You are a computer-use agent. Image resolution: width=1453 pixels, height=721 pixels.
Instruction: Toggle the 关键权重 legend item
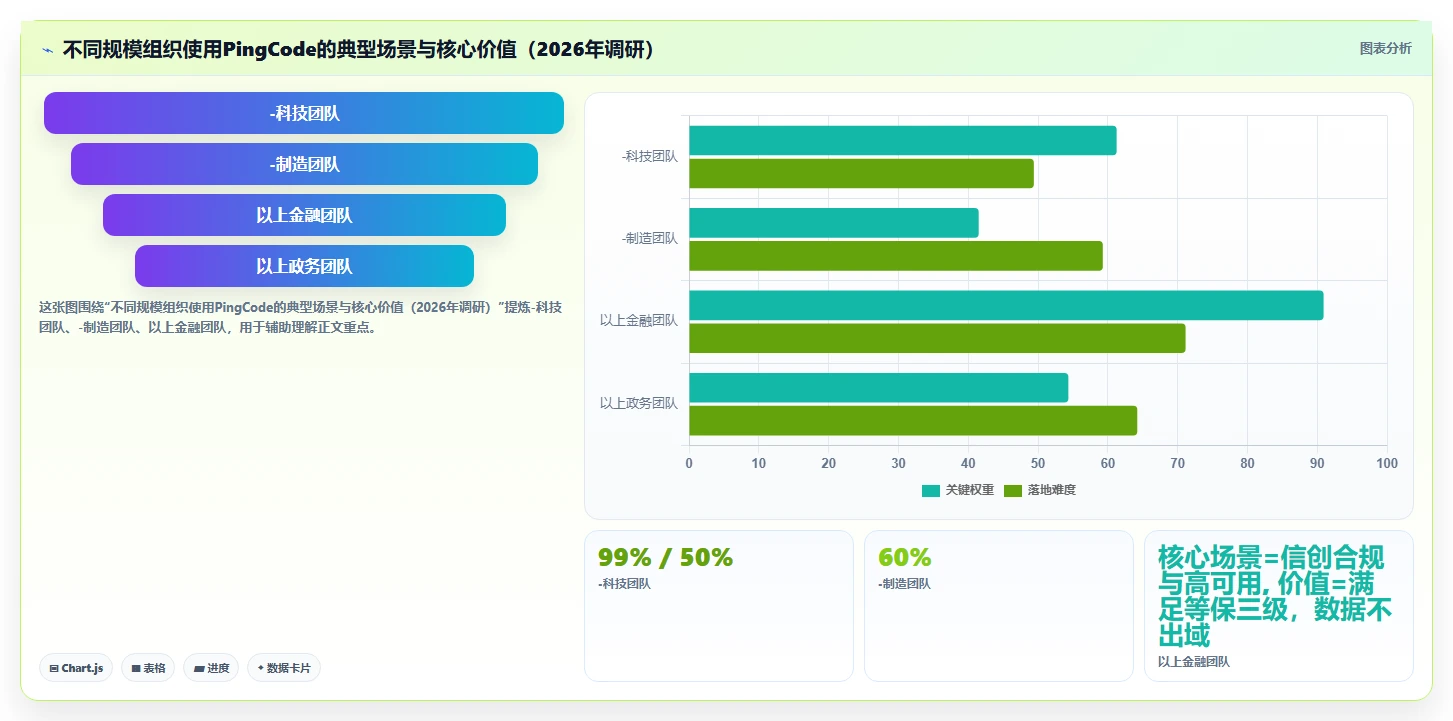click(x=957, y=490)
